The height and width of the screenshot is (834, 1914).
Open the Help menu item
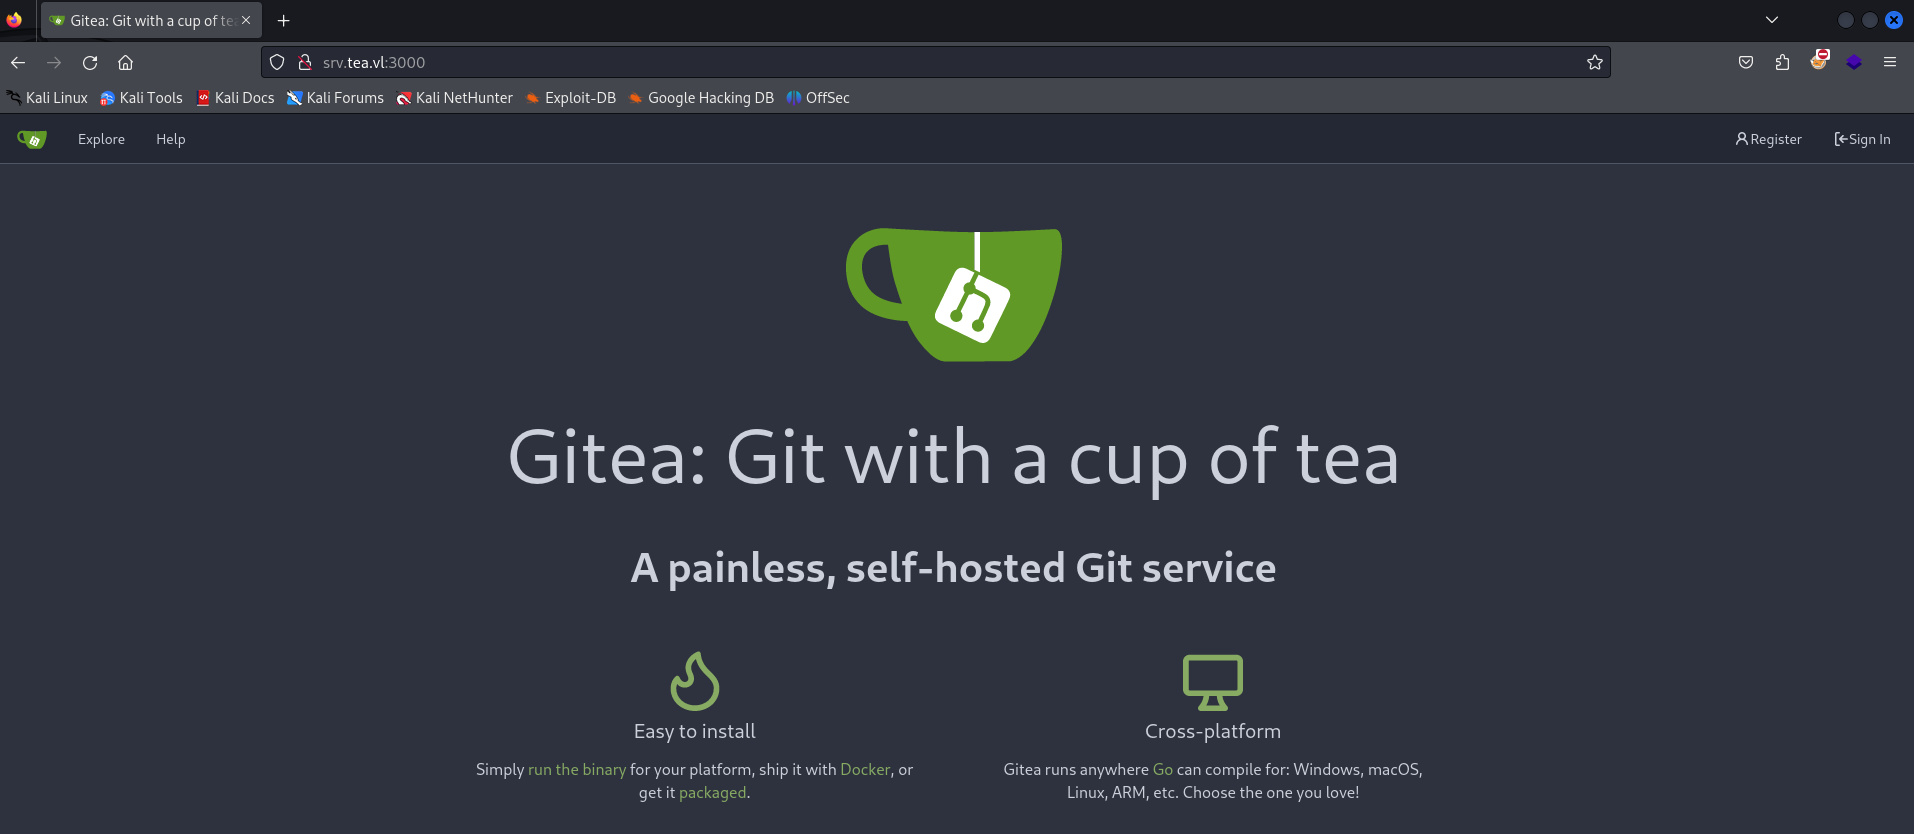171,140
